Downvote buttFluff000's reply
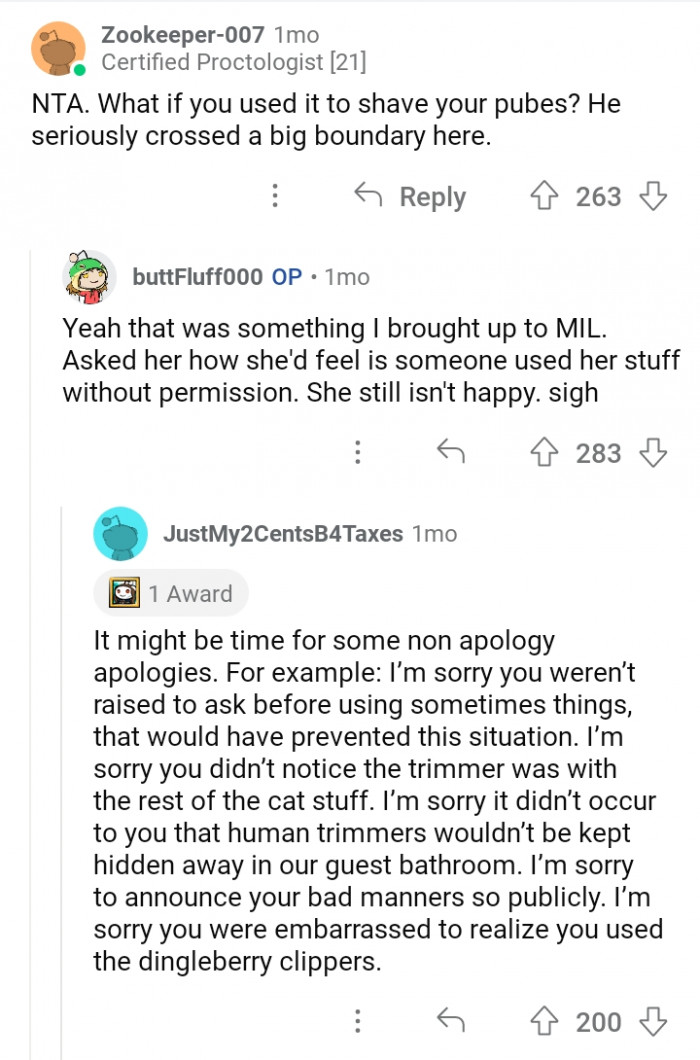The image size is (700, 1060). [652, 454]
